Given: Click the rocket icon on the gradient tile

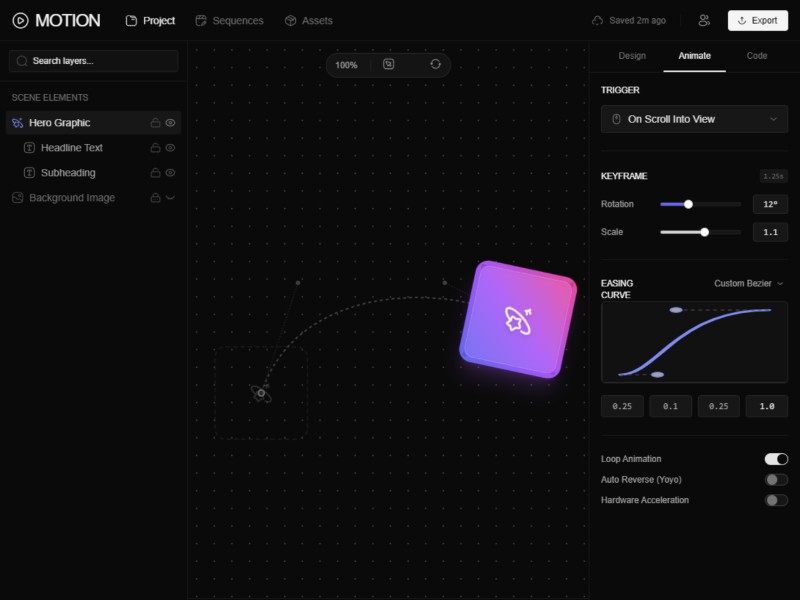Looking at the screenshot, I should 518,320.
